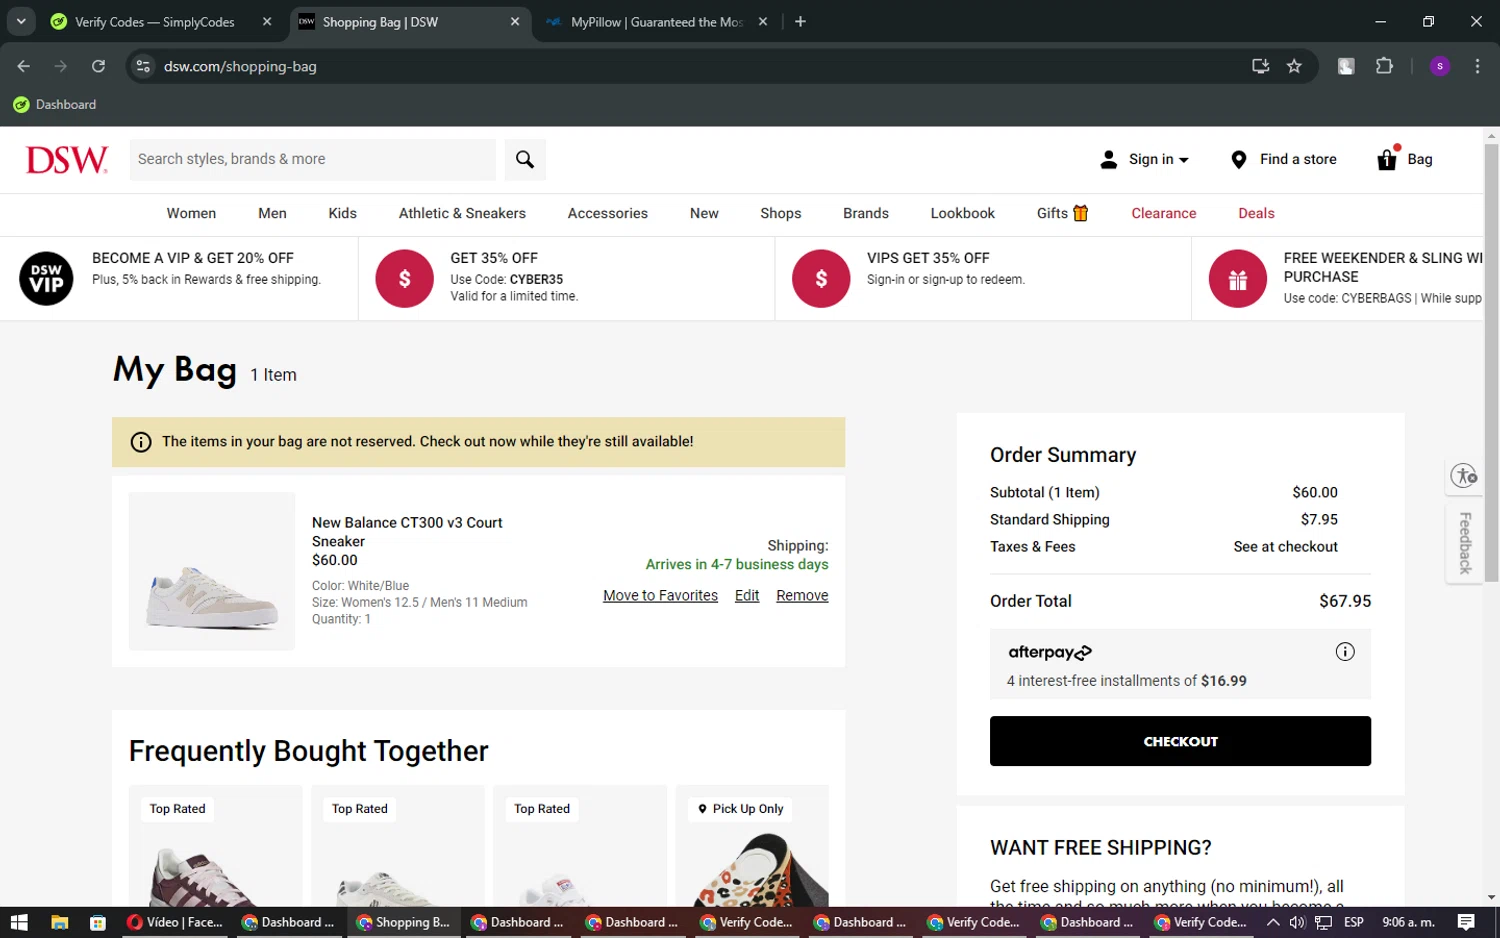This screenshot has height=938, width=1500.
Task: Open the Athletic & Sneakers menu
Action: tap(462, 214)
